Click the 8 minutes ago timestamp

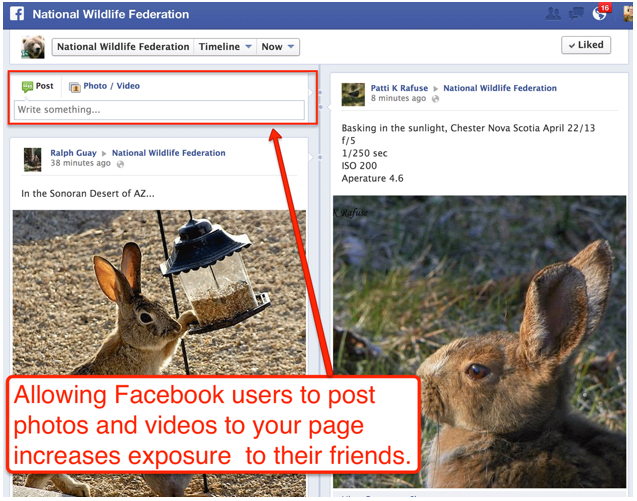398,98
